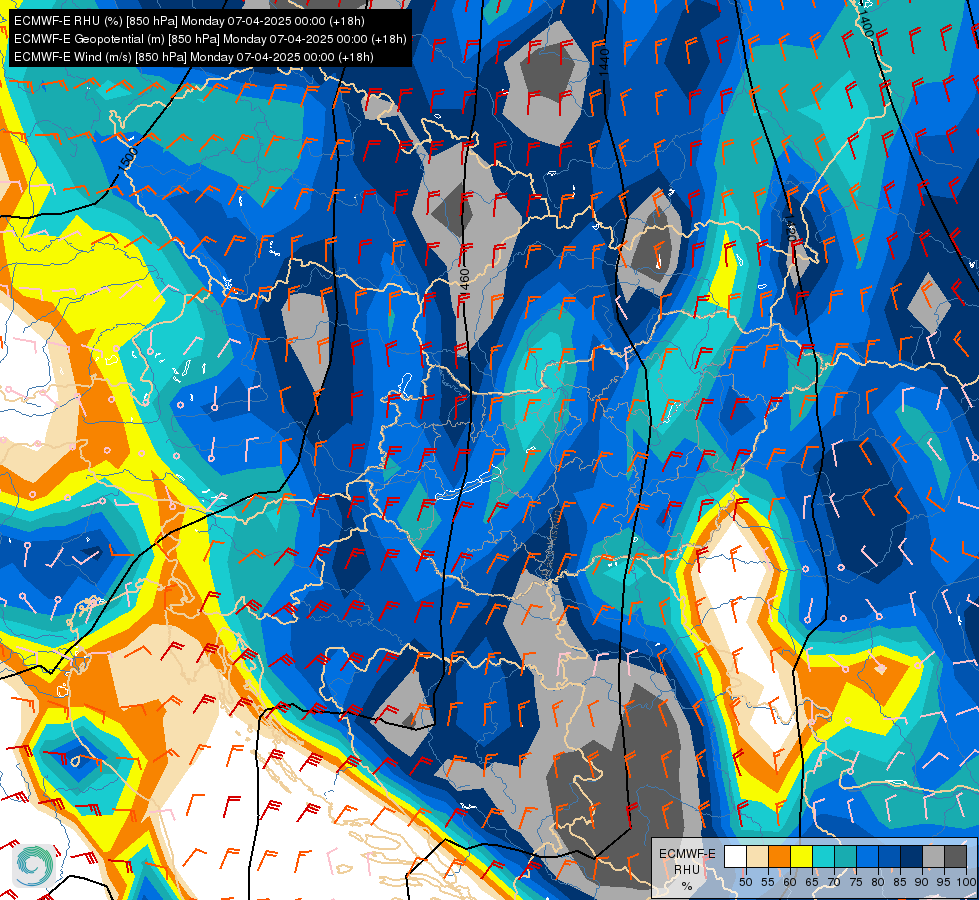Viewport: 979px width, 900px height.
Task: Click the legend label 85
Action: pos(900,882)
